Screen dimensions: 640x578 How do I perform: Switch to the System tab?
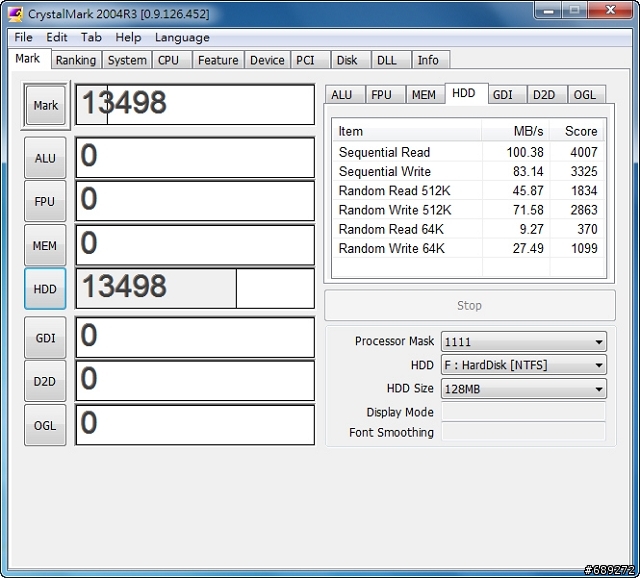[x=127, y=60]
